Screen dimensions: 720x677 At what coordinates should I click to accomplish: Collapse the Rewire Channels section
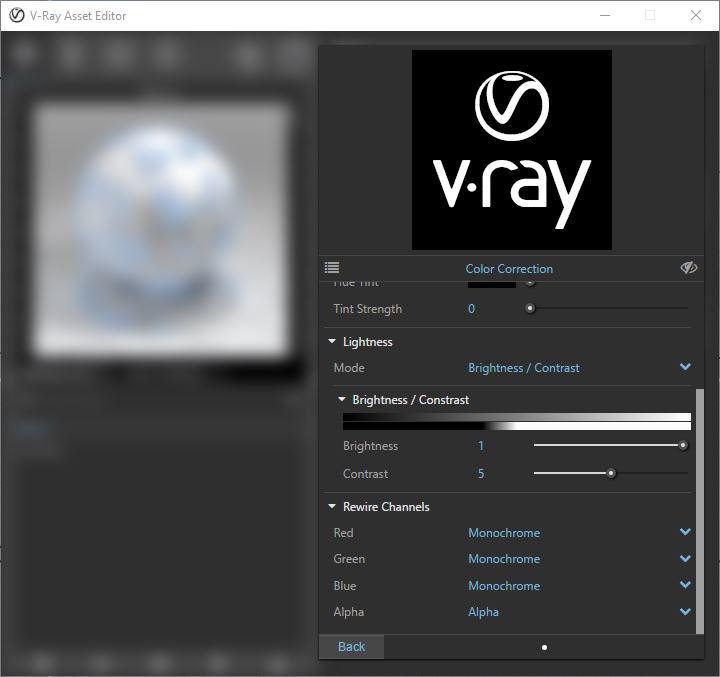(x=332, y=506)
